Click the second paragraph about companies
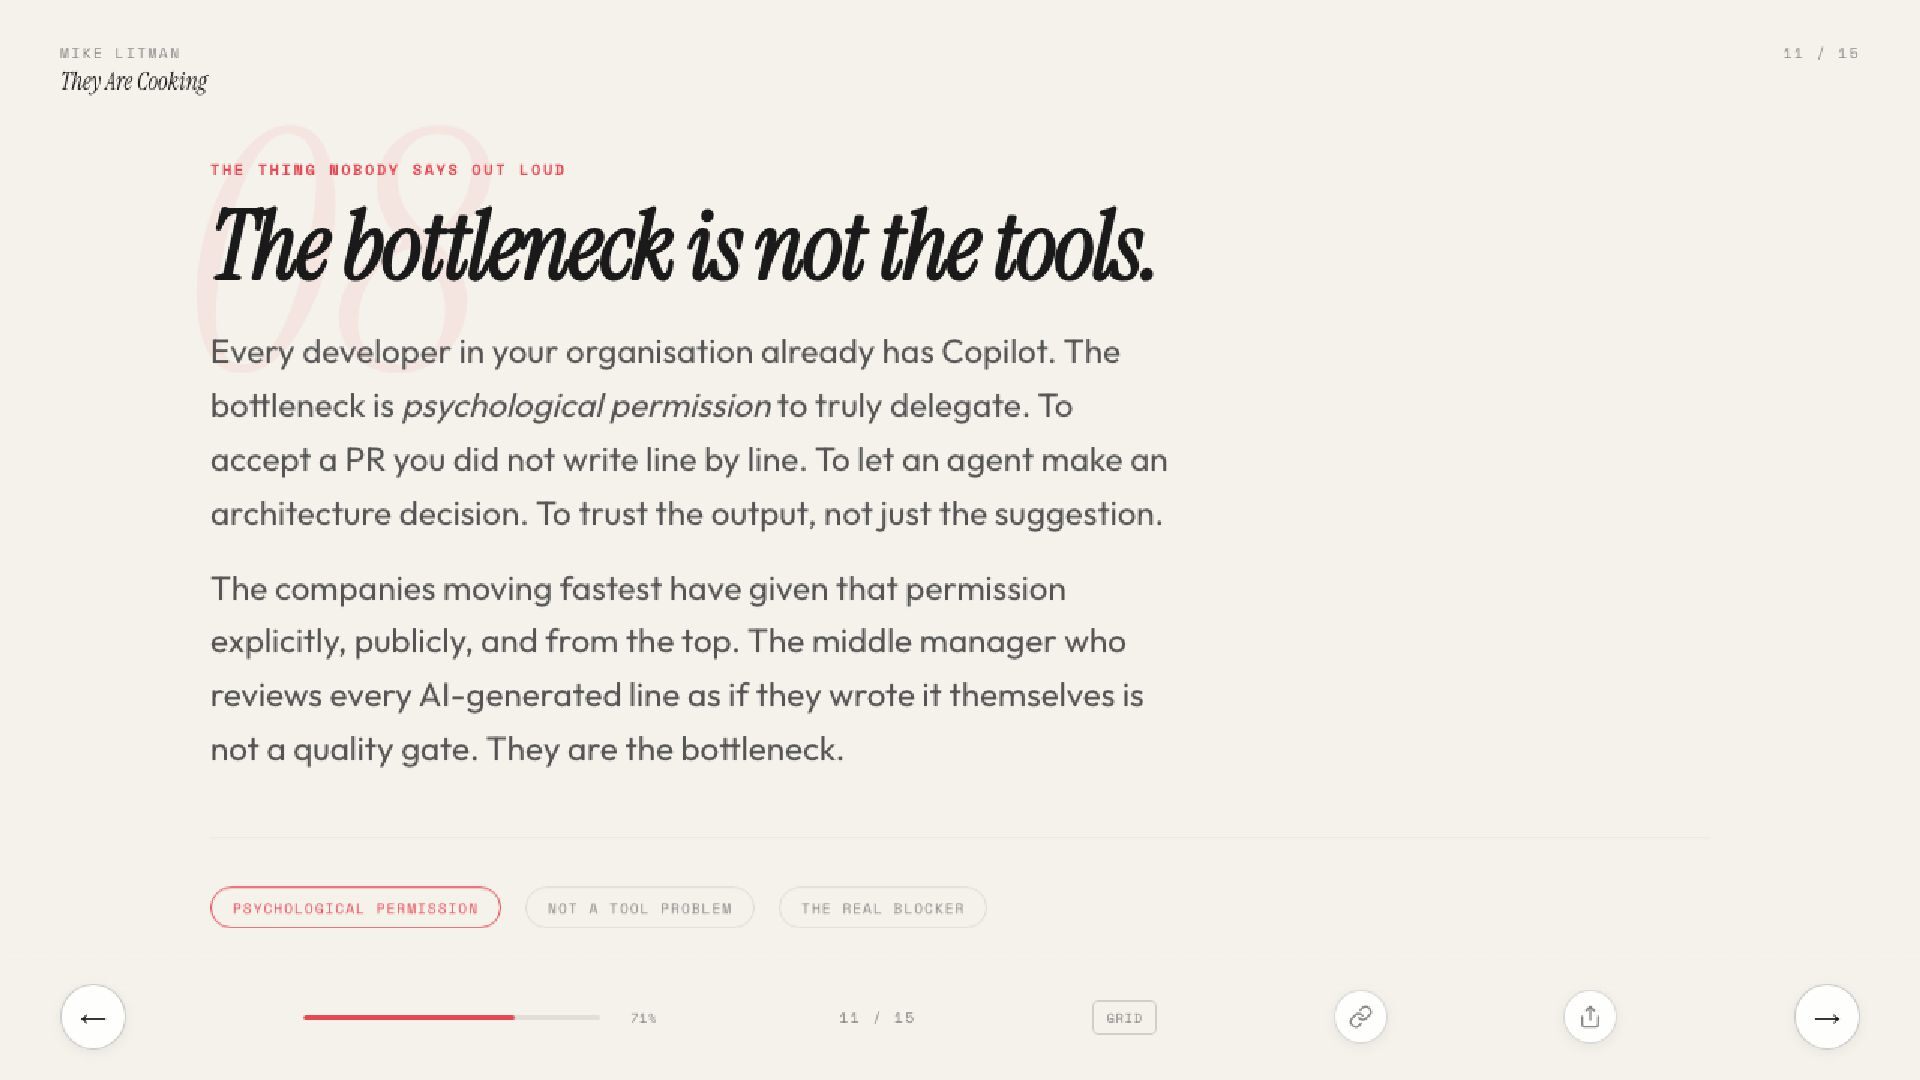 (x=677, y=669)
